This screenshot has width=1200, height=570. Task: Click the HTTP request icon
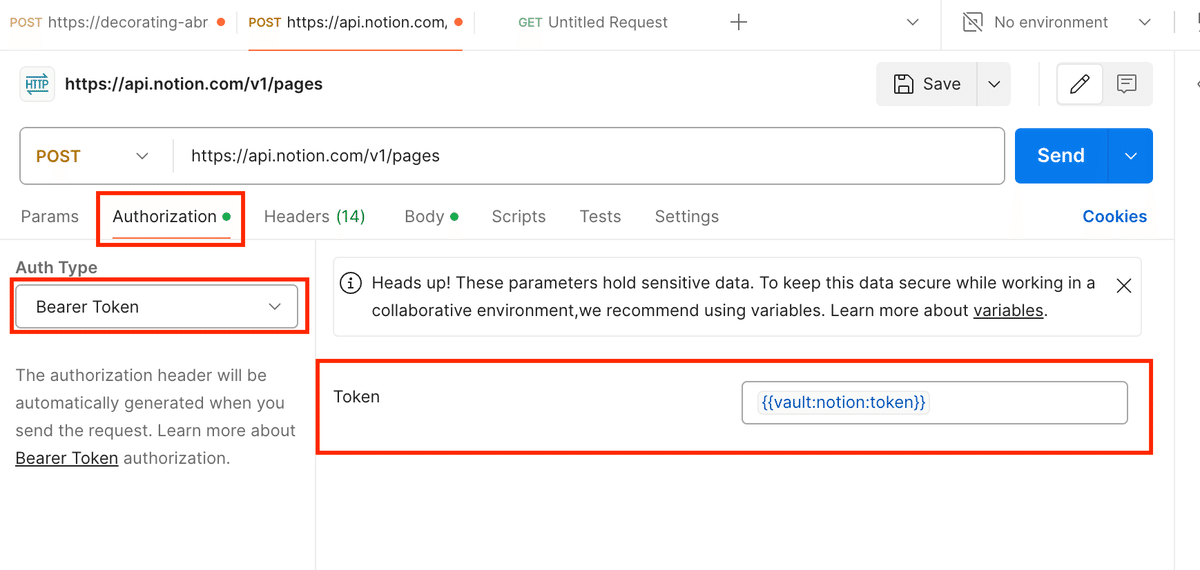click(37, 84)
